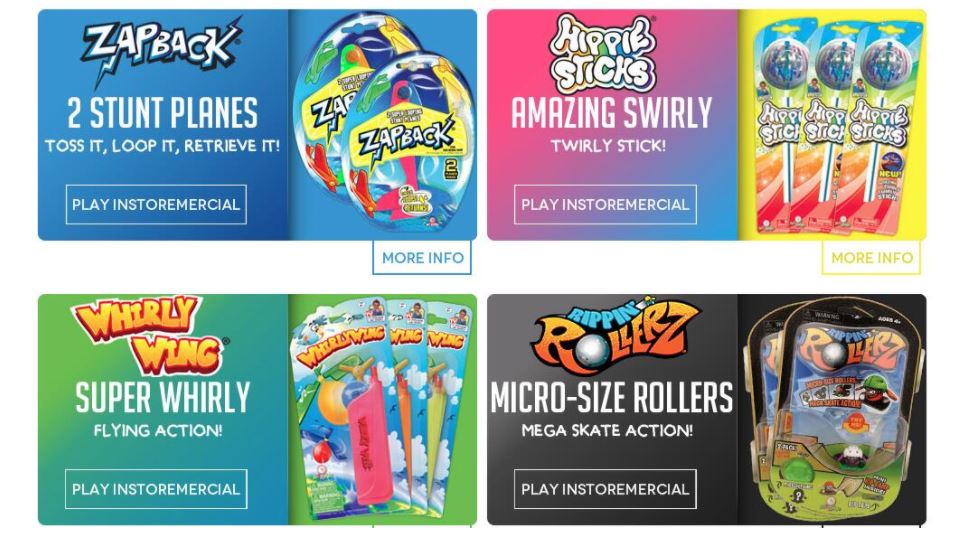Play the Rippin' Rollerz instoremercial

click(x=605, y=489)
